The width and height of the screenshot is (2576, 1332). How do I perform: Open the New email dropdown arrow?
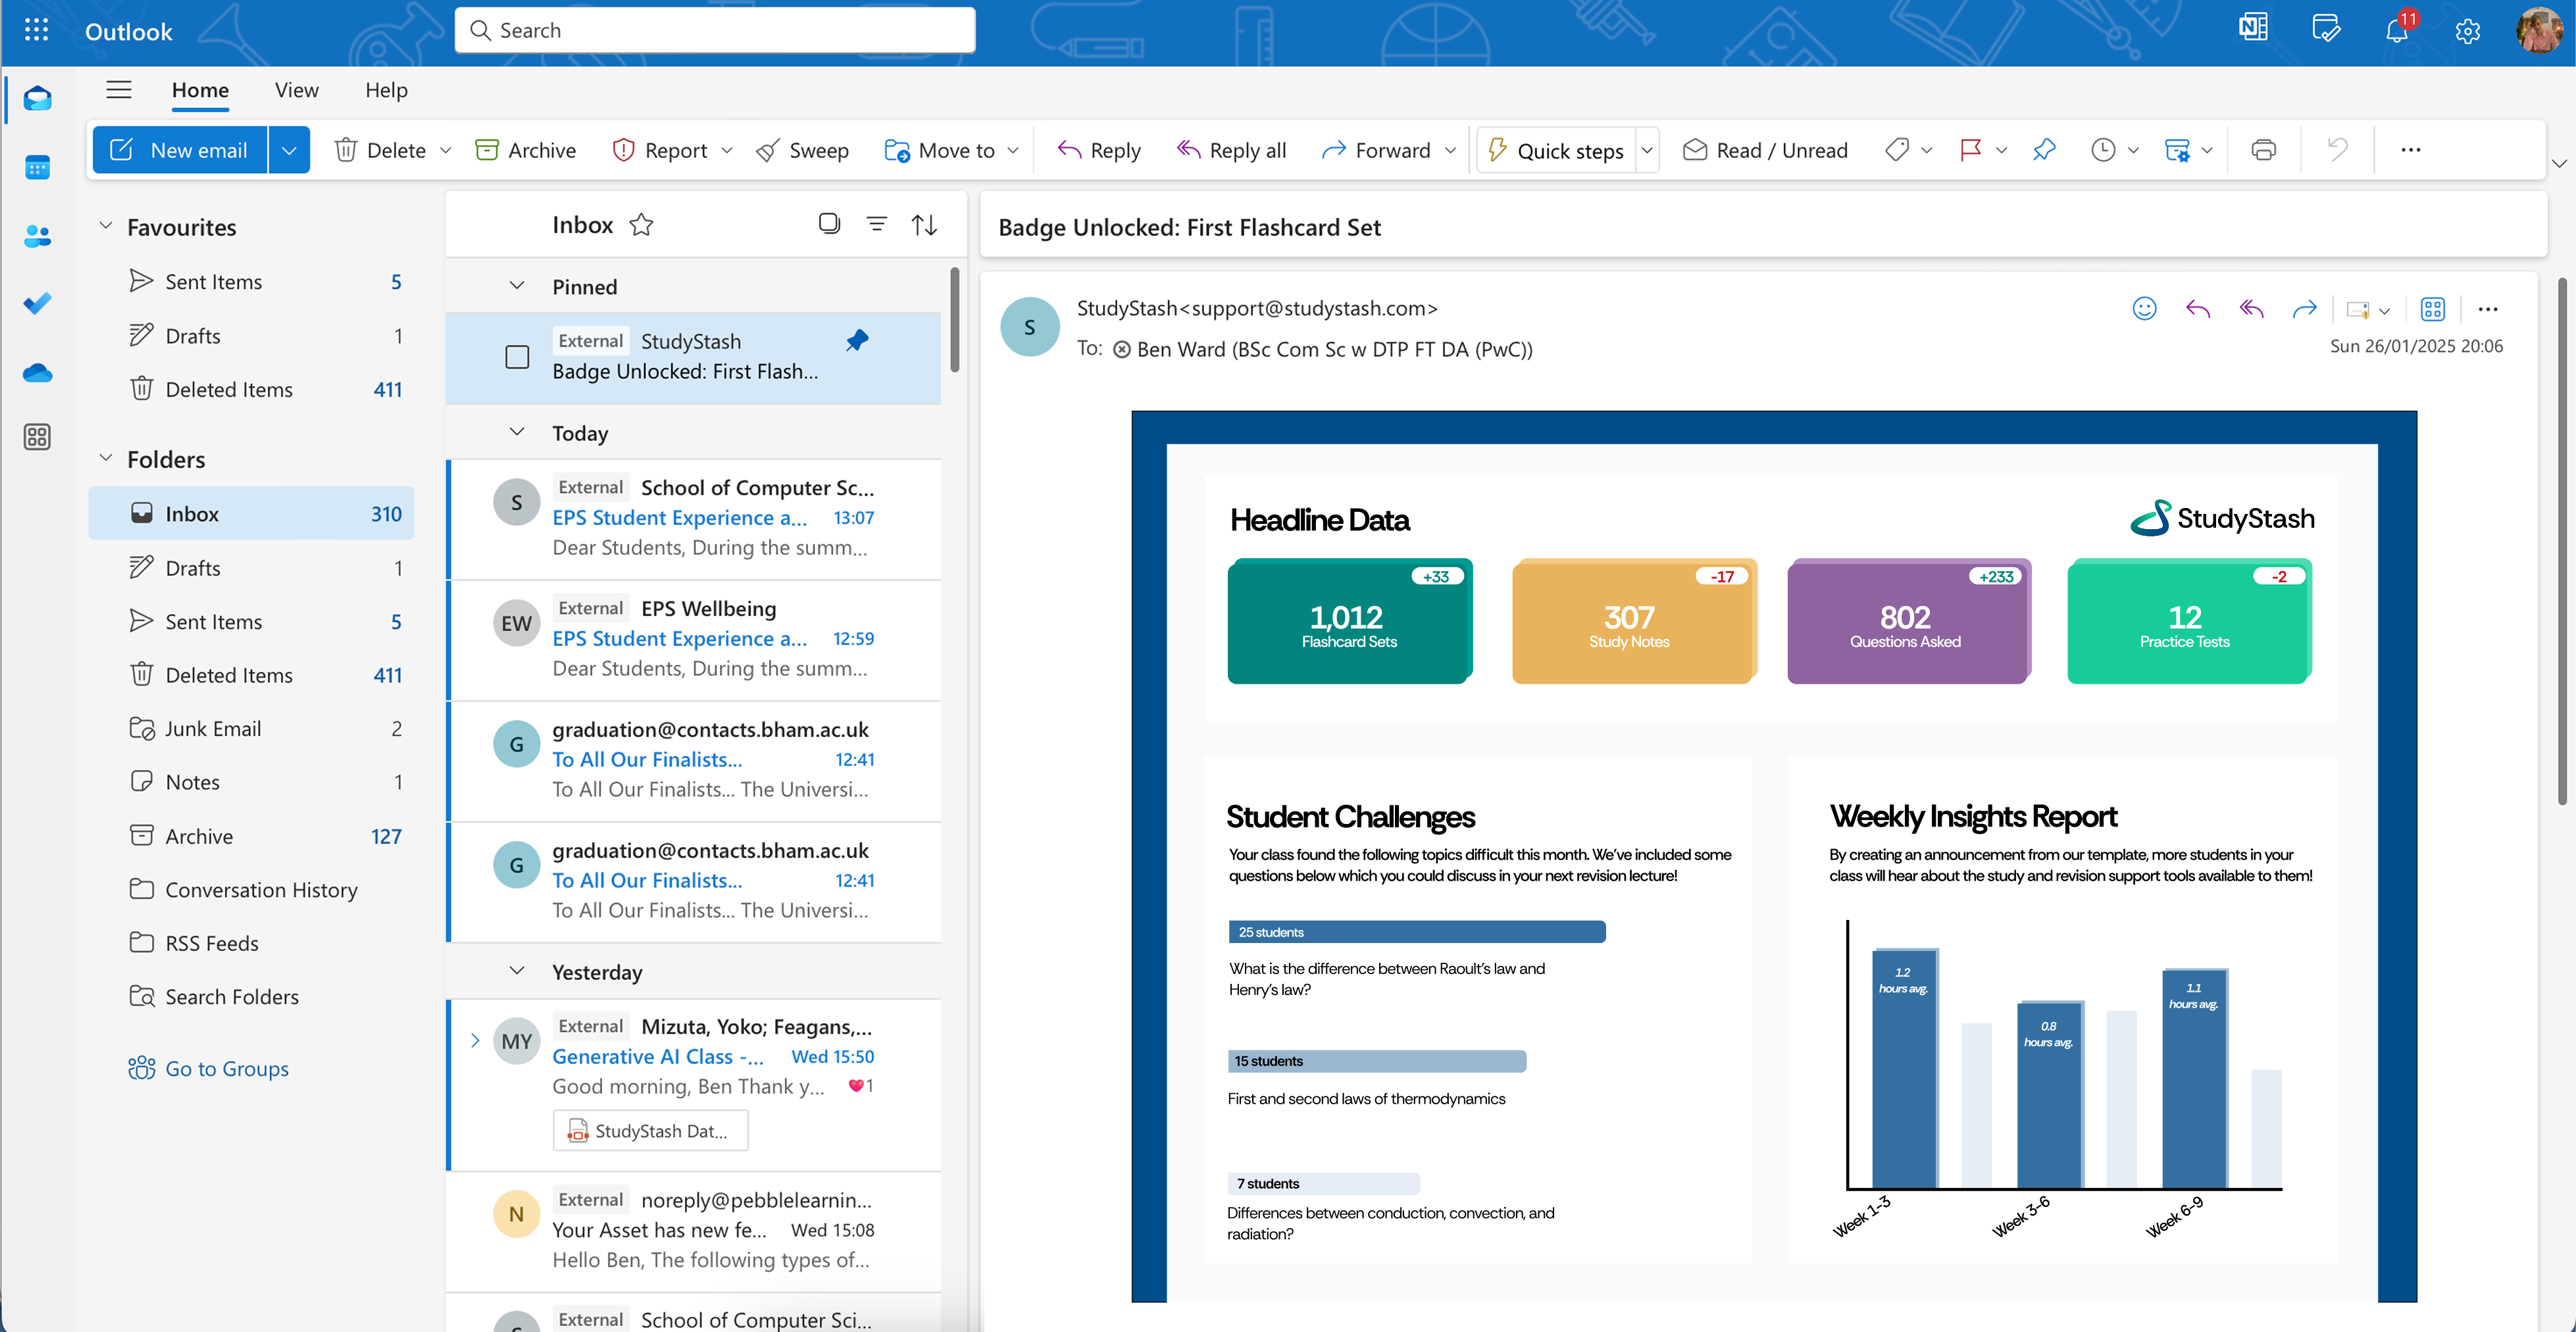click(289, 150)
